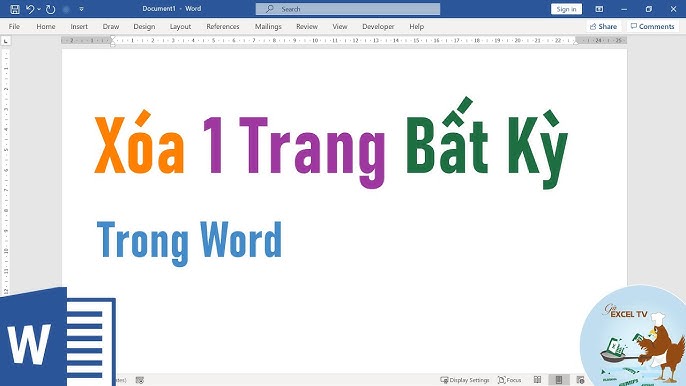The height and width of the screenshot is (386, 686).
Task: Switch to Web Layout view
Action: (581, 380)
